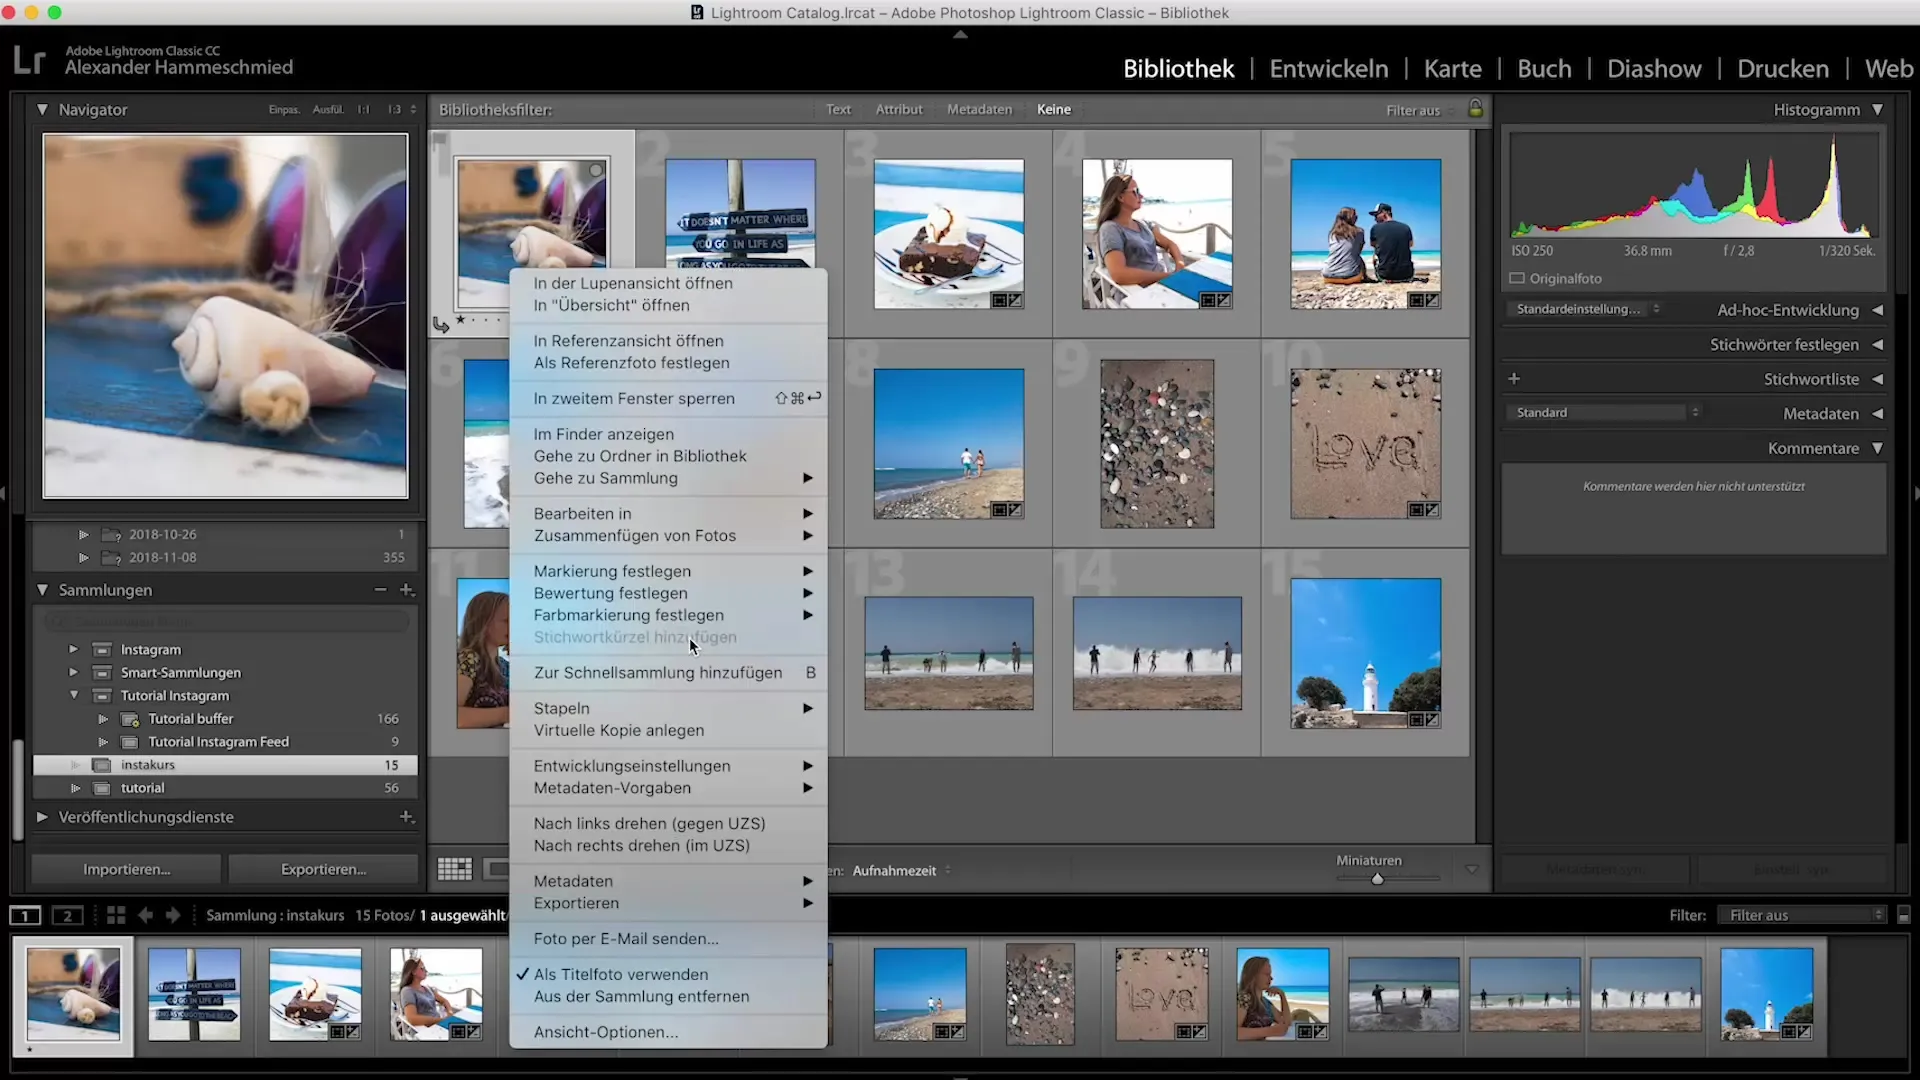The image size is (1920, 1080).
Task: Collapse the Histogramm panel
Action: tap(1877, 110)
